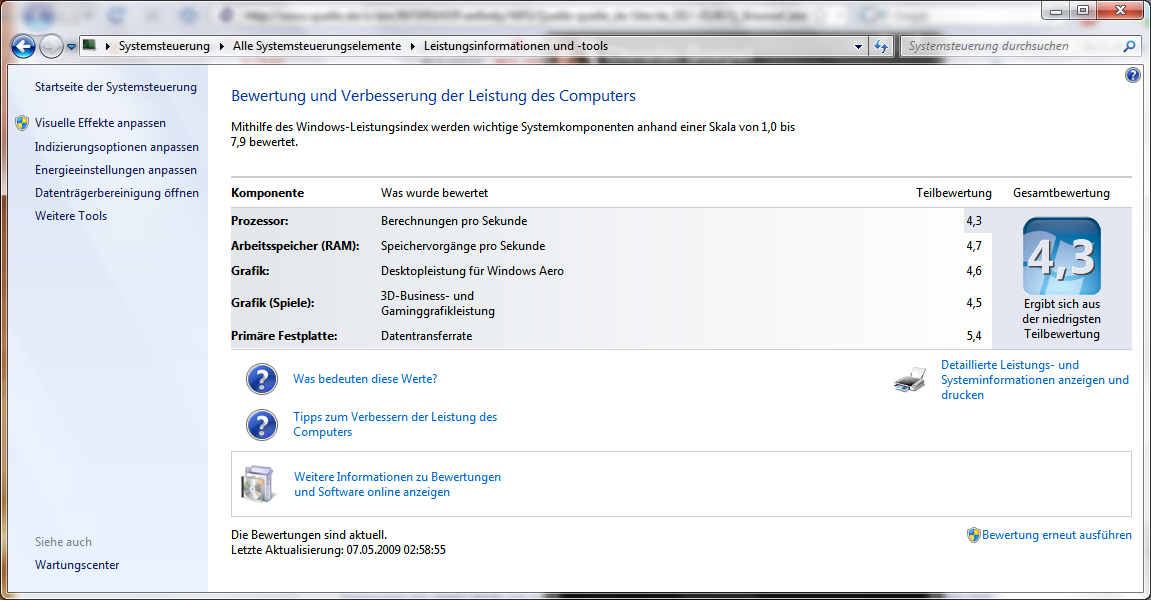
Task: Open Weitere Informationen zu Bewertungen online link
Action: coord(398,484)
